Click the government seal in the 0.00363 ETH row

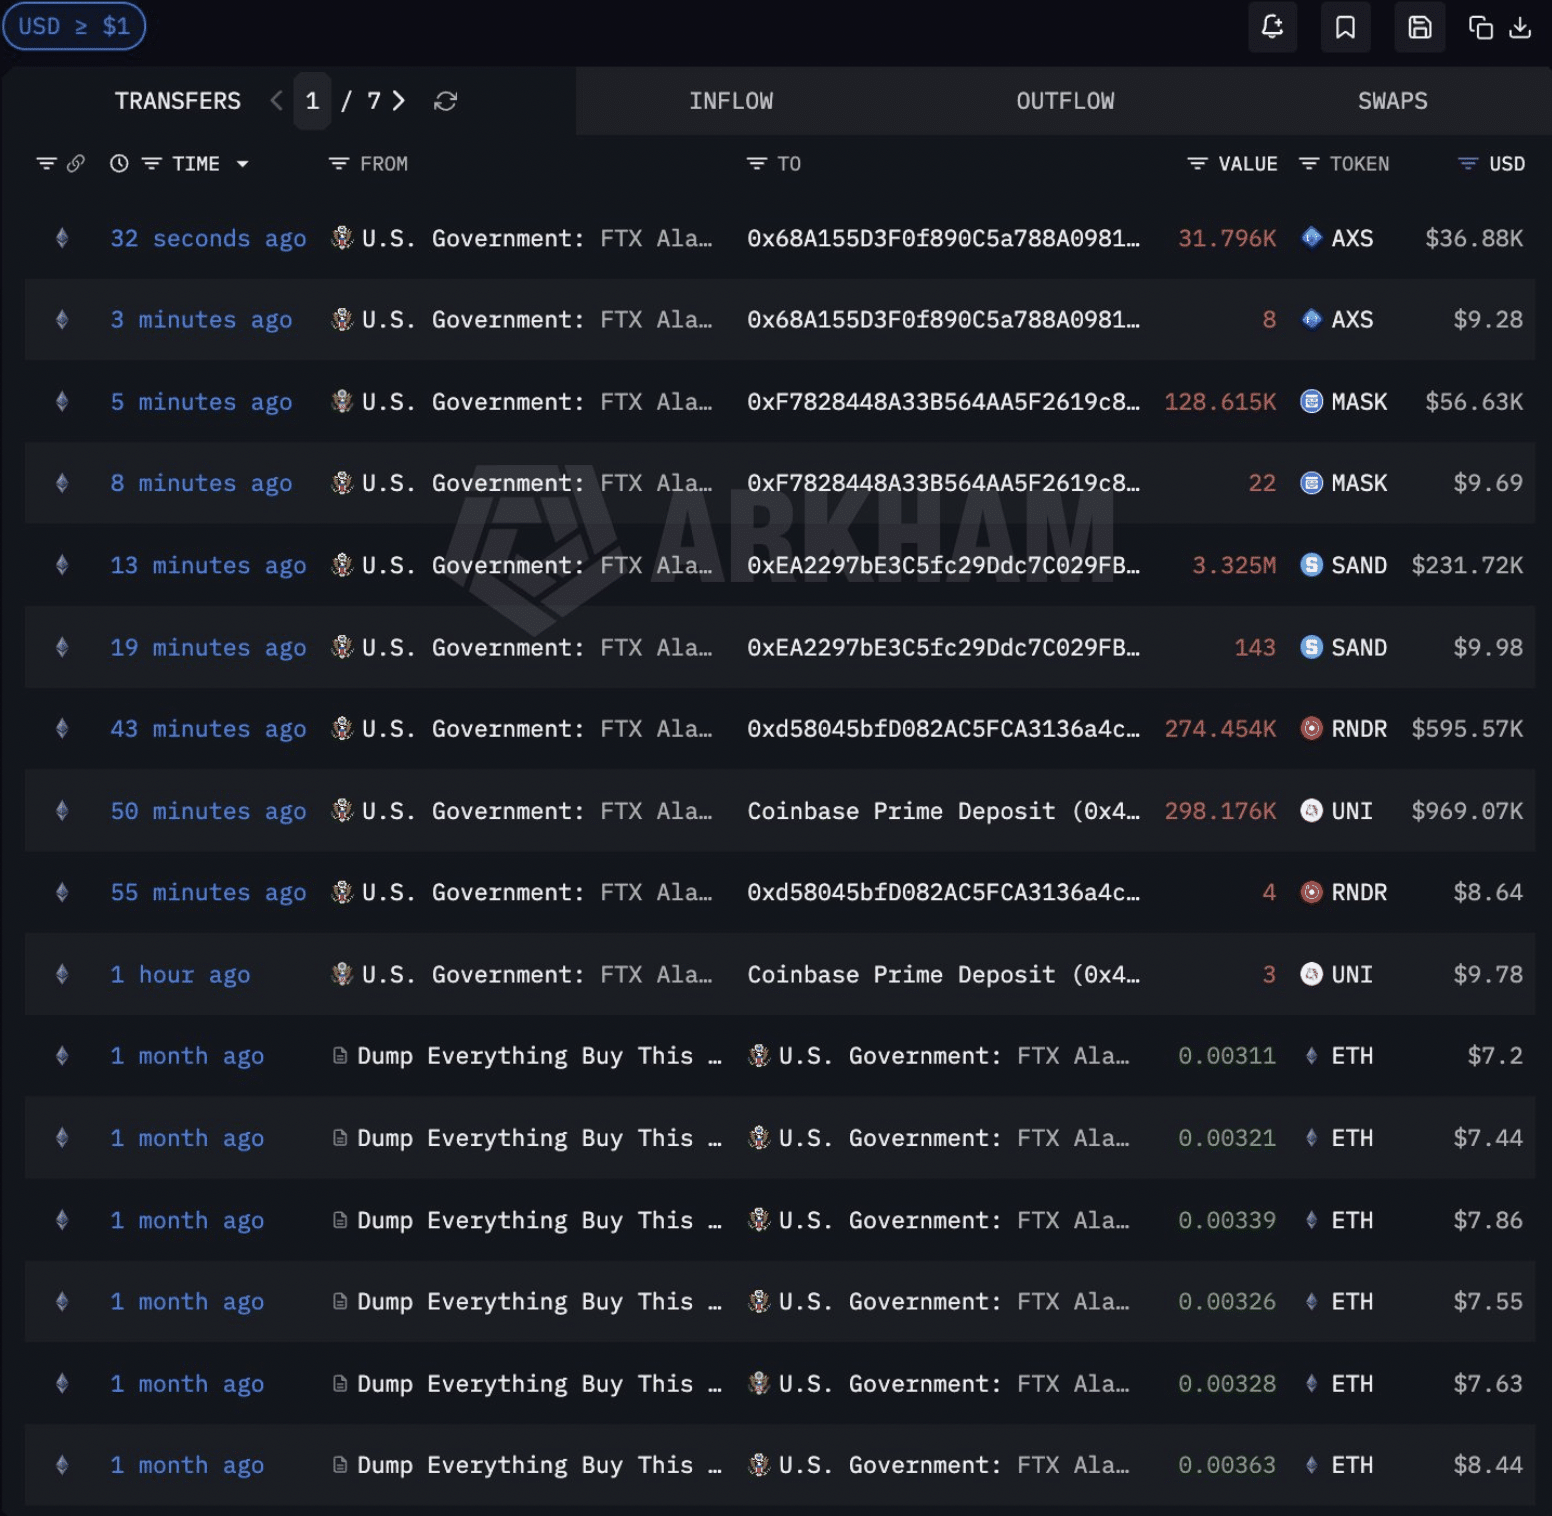point(759,1465)
